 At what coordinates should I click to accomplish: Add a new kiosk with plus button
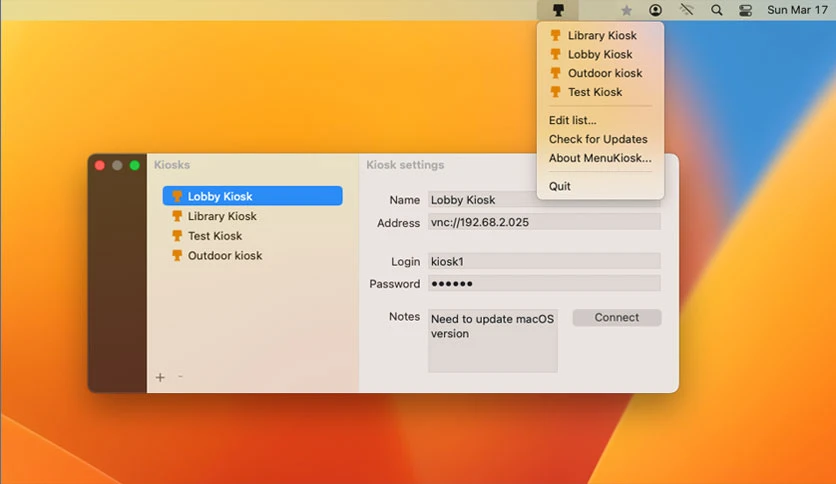(x=160, y=377)
